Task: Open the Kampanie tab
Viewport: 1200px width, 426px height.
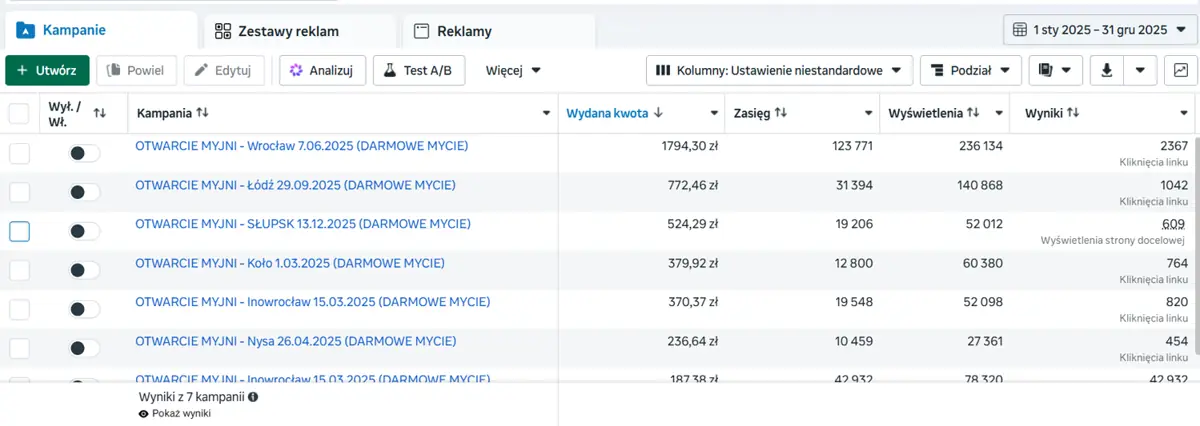Action: coord(101,31)
